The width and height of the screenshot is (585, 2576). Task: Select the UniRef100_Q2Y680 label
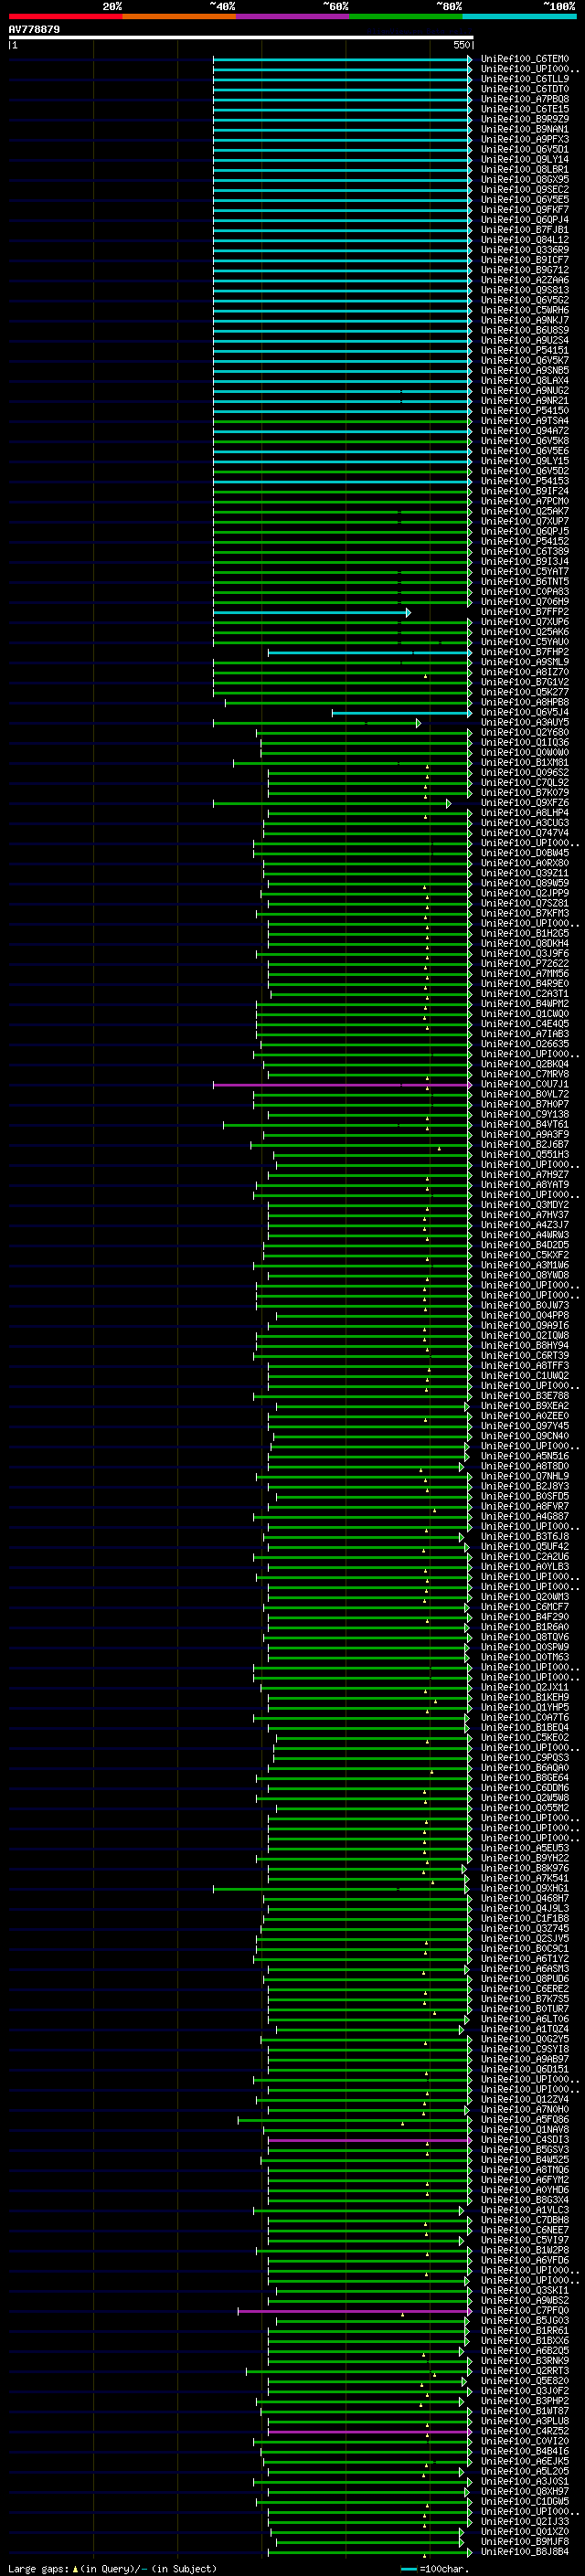click(x=525, y=733)
